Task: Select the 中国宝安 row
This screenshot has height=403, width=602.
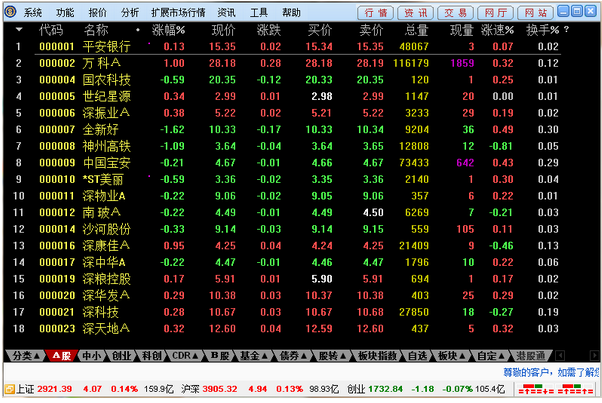Action: [x=286, y=163]
